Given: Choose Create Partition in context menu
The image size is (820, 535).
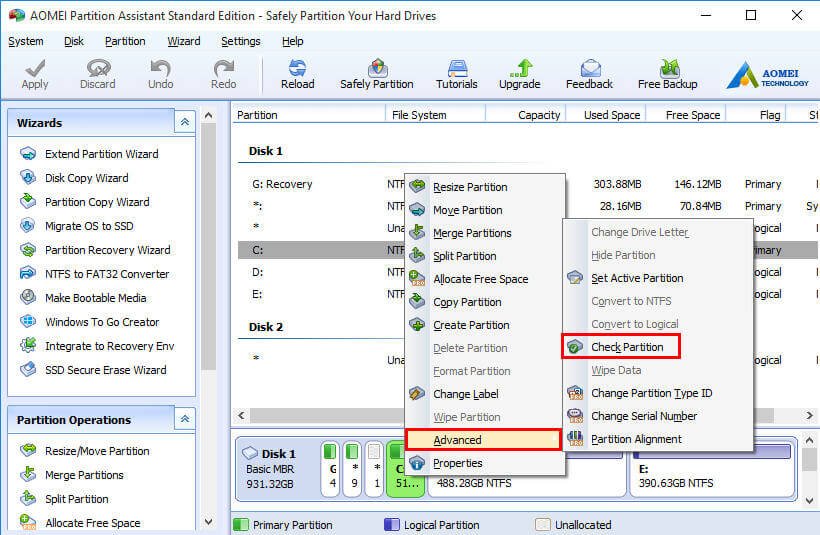Looking at the screenshot, I should coord(484,325).
